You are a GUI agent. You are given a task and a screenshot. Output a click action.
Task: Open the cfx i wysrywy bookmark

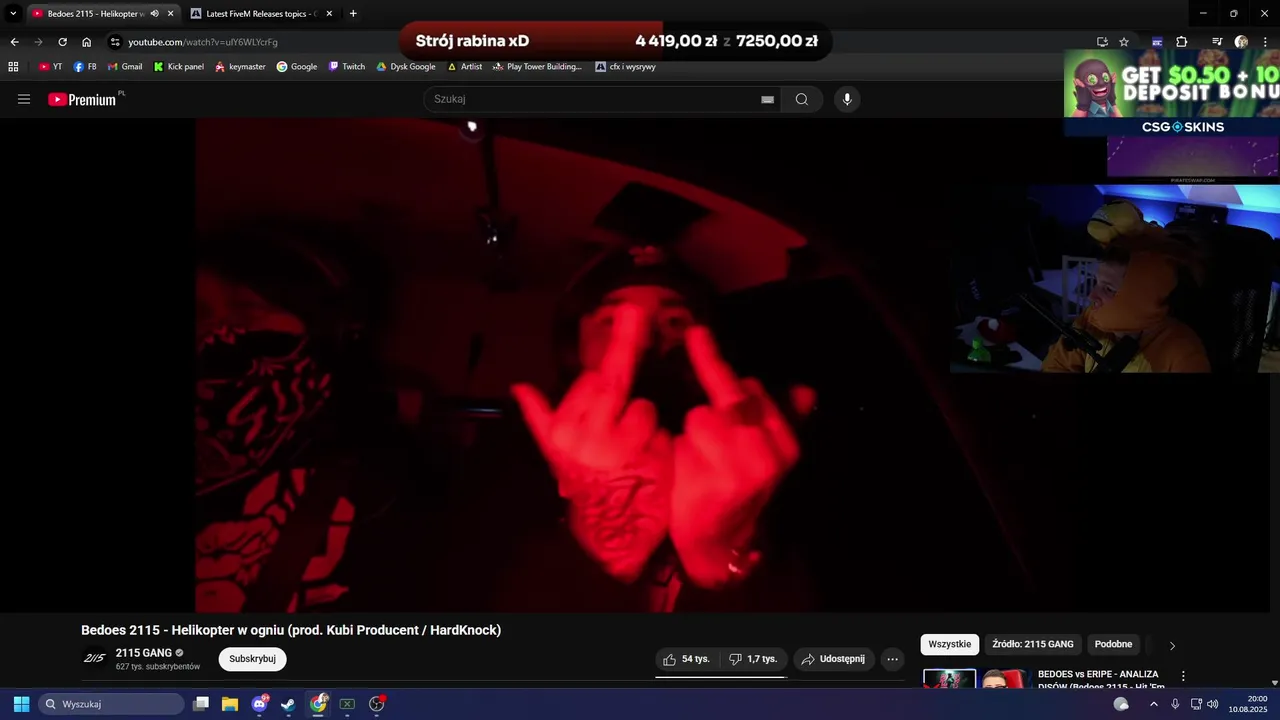click(625, 67)
